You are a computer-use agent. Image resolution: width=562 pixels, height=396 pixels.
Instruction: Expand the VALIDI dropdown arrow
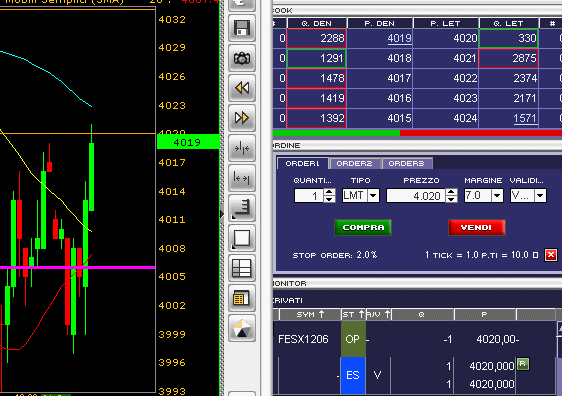(x=540, y=196)
